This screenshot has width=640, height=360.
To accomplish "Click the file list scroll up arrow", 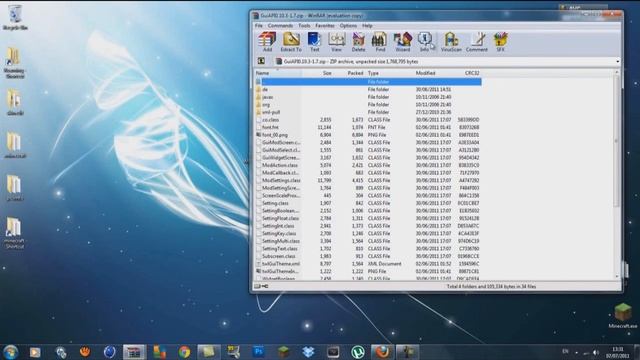I will coord(616,73).
